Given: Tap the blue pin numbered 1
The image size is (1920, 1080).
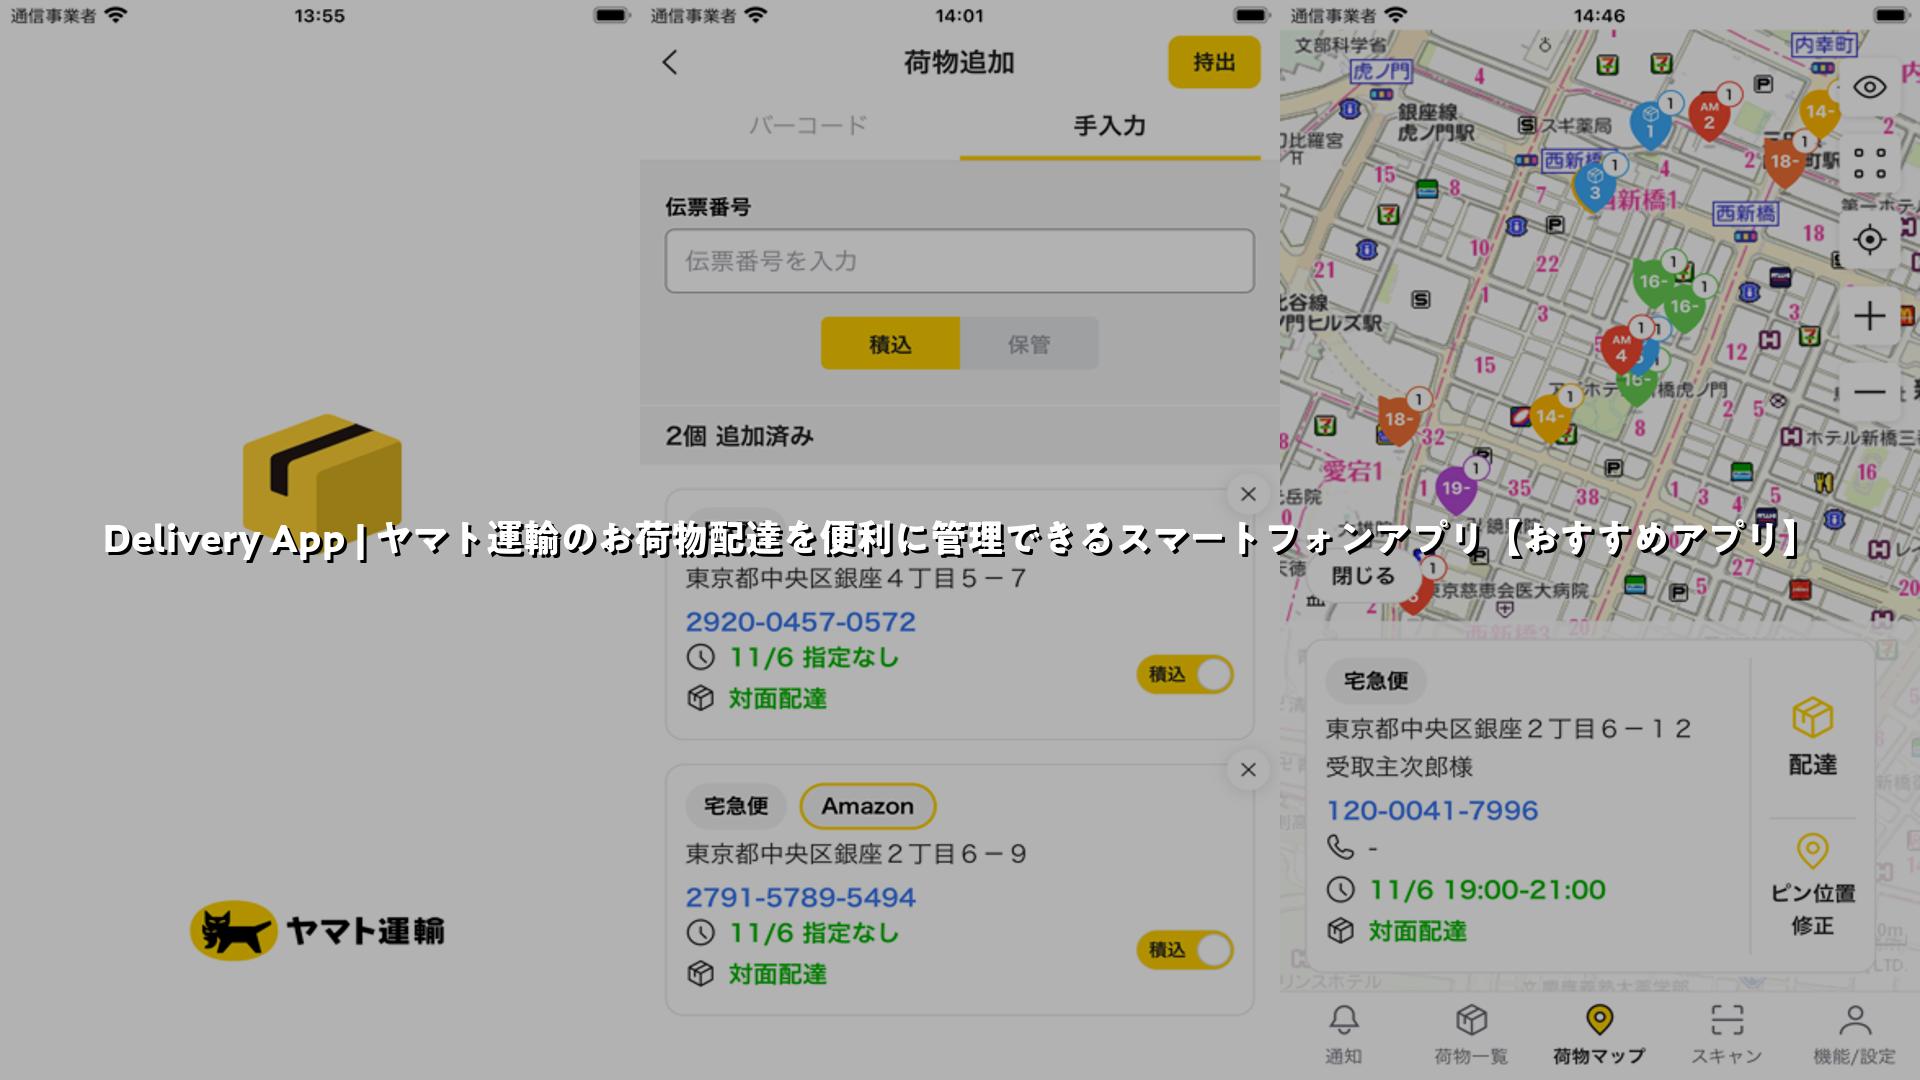Looking at the screenshot, I should point(1650,126).
